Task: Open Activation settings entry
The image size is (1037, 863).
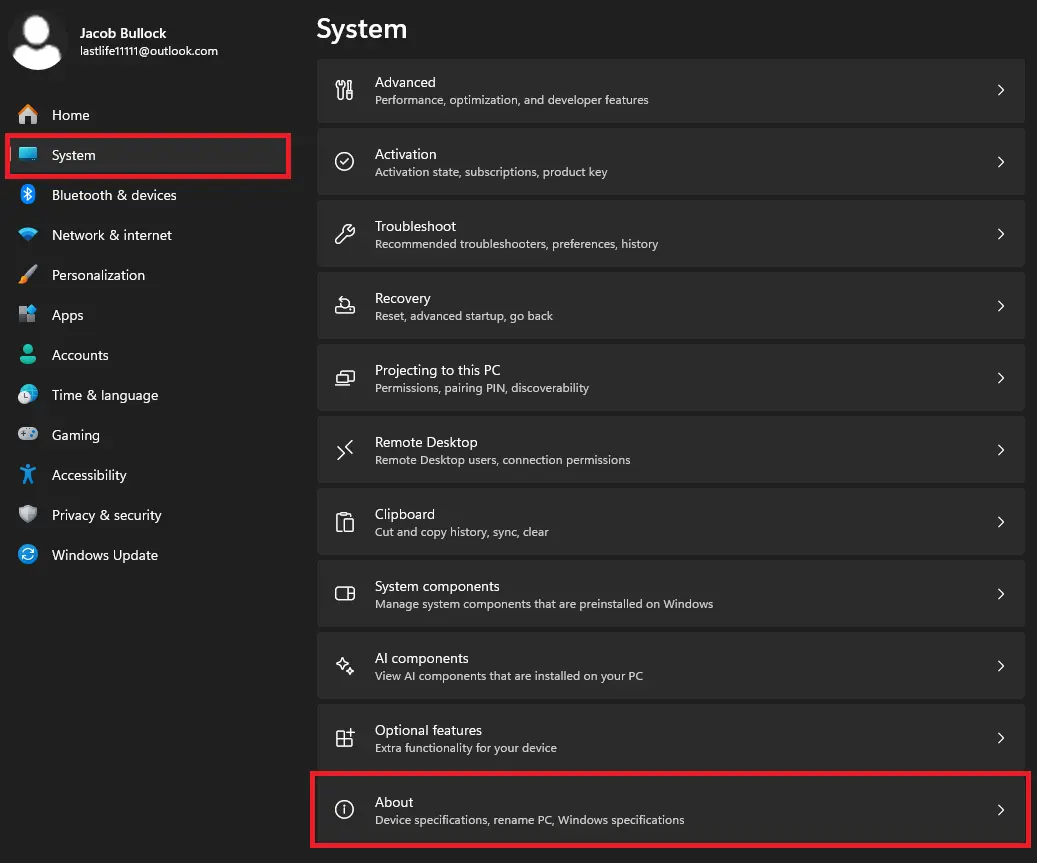Action: pos(670,162)
